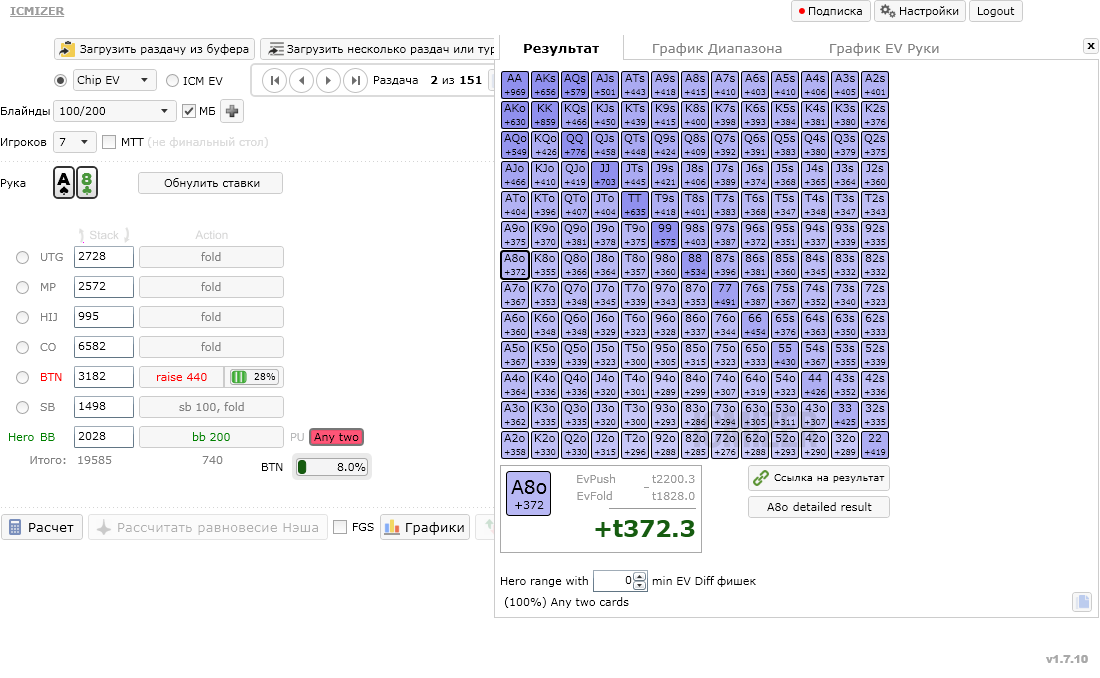Open Chip EV type dropdown
1100x678 pixels.
pyautogui.click(x=114, y=80)
